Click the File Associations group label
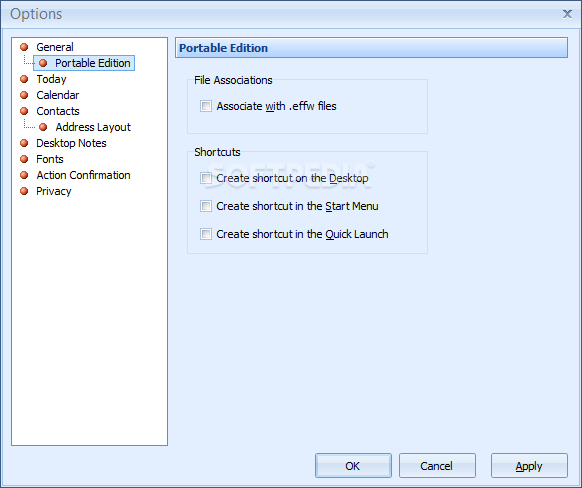The height and width of the screenshot is (488, 582). [x=233, y=80]
